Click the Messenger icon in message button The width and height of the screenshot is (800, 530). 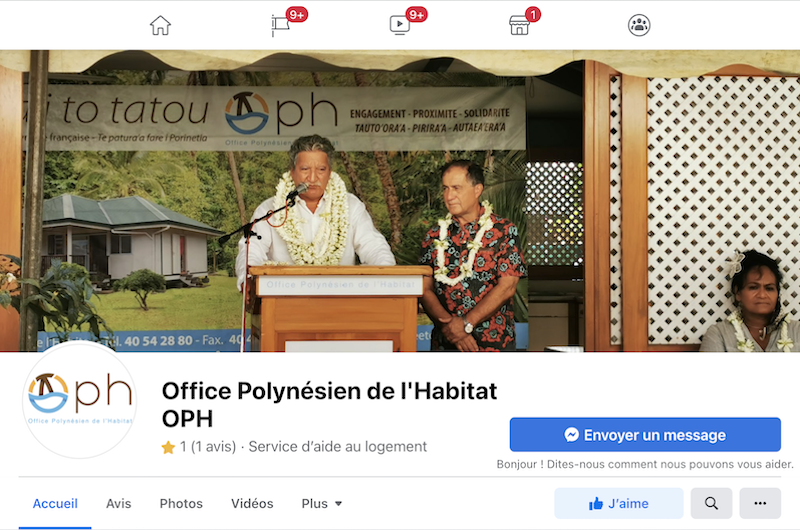pyautogui.click(x=571, y=435)
